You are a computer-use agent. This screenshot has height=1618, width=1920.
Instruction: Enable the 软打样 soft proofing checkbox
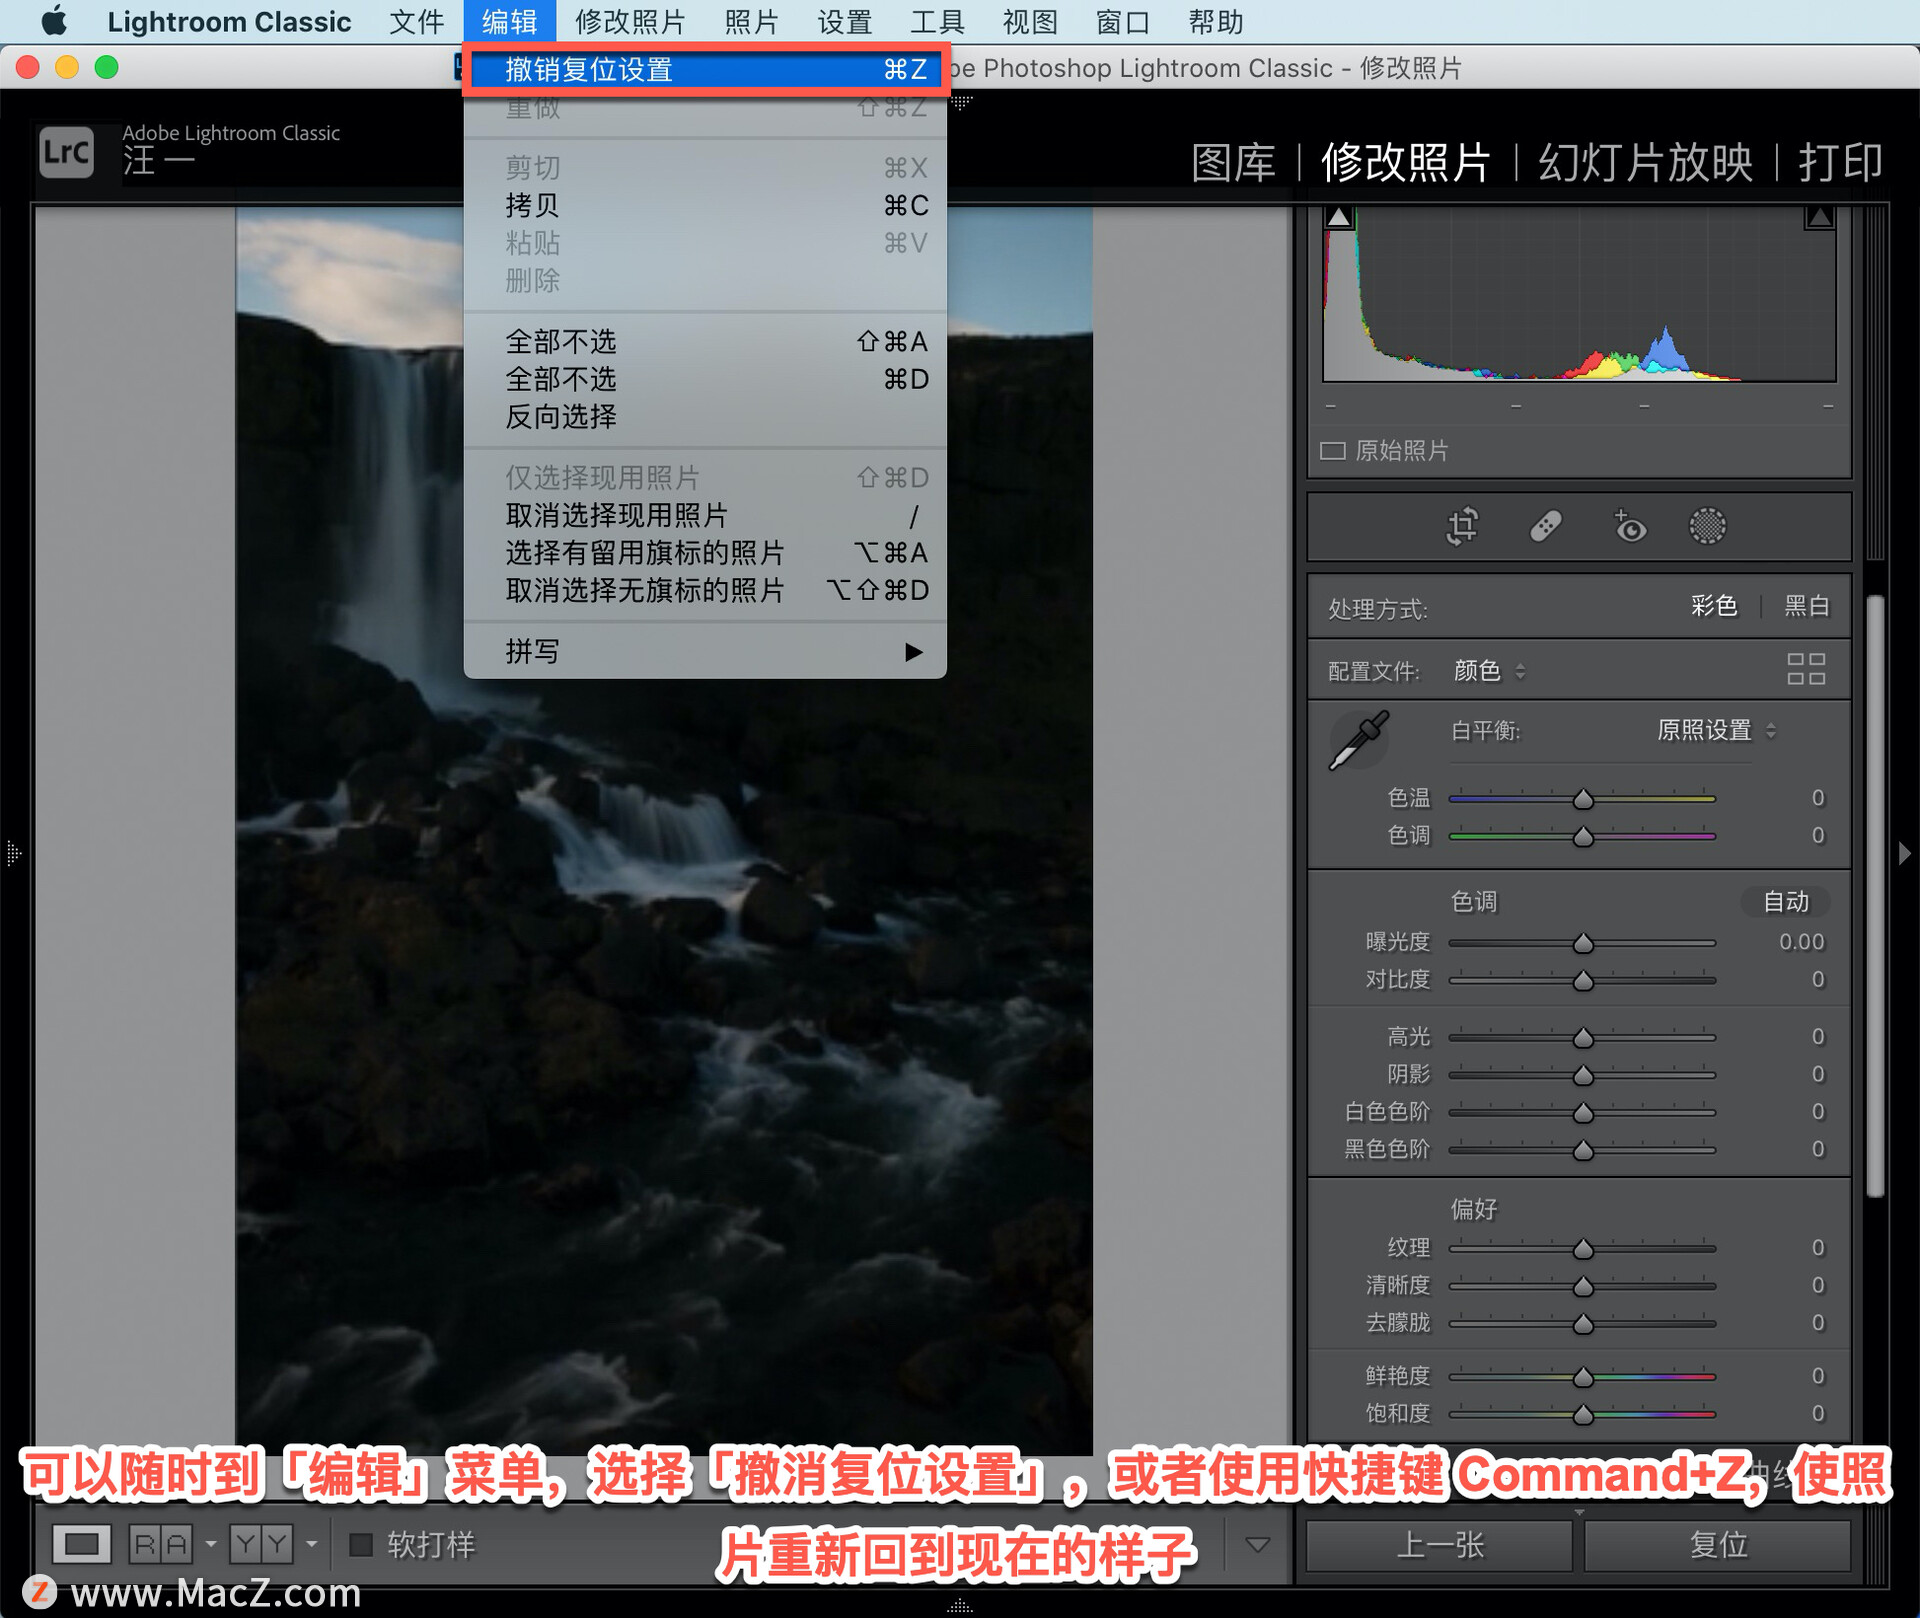click(x=361, y=1544)
